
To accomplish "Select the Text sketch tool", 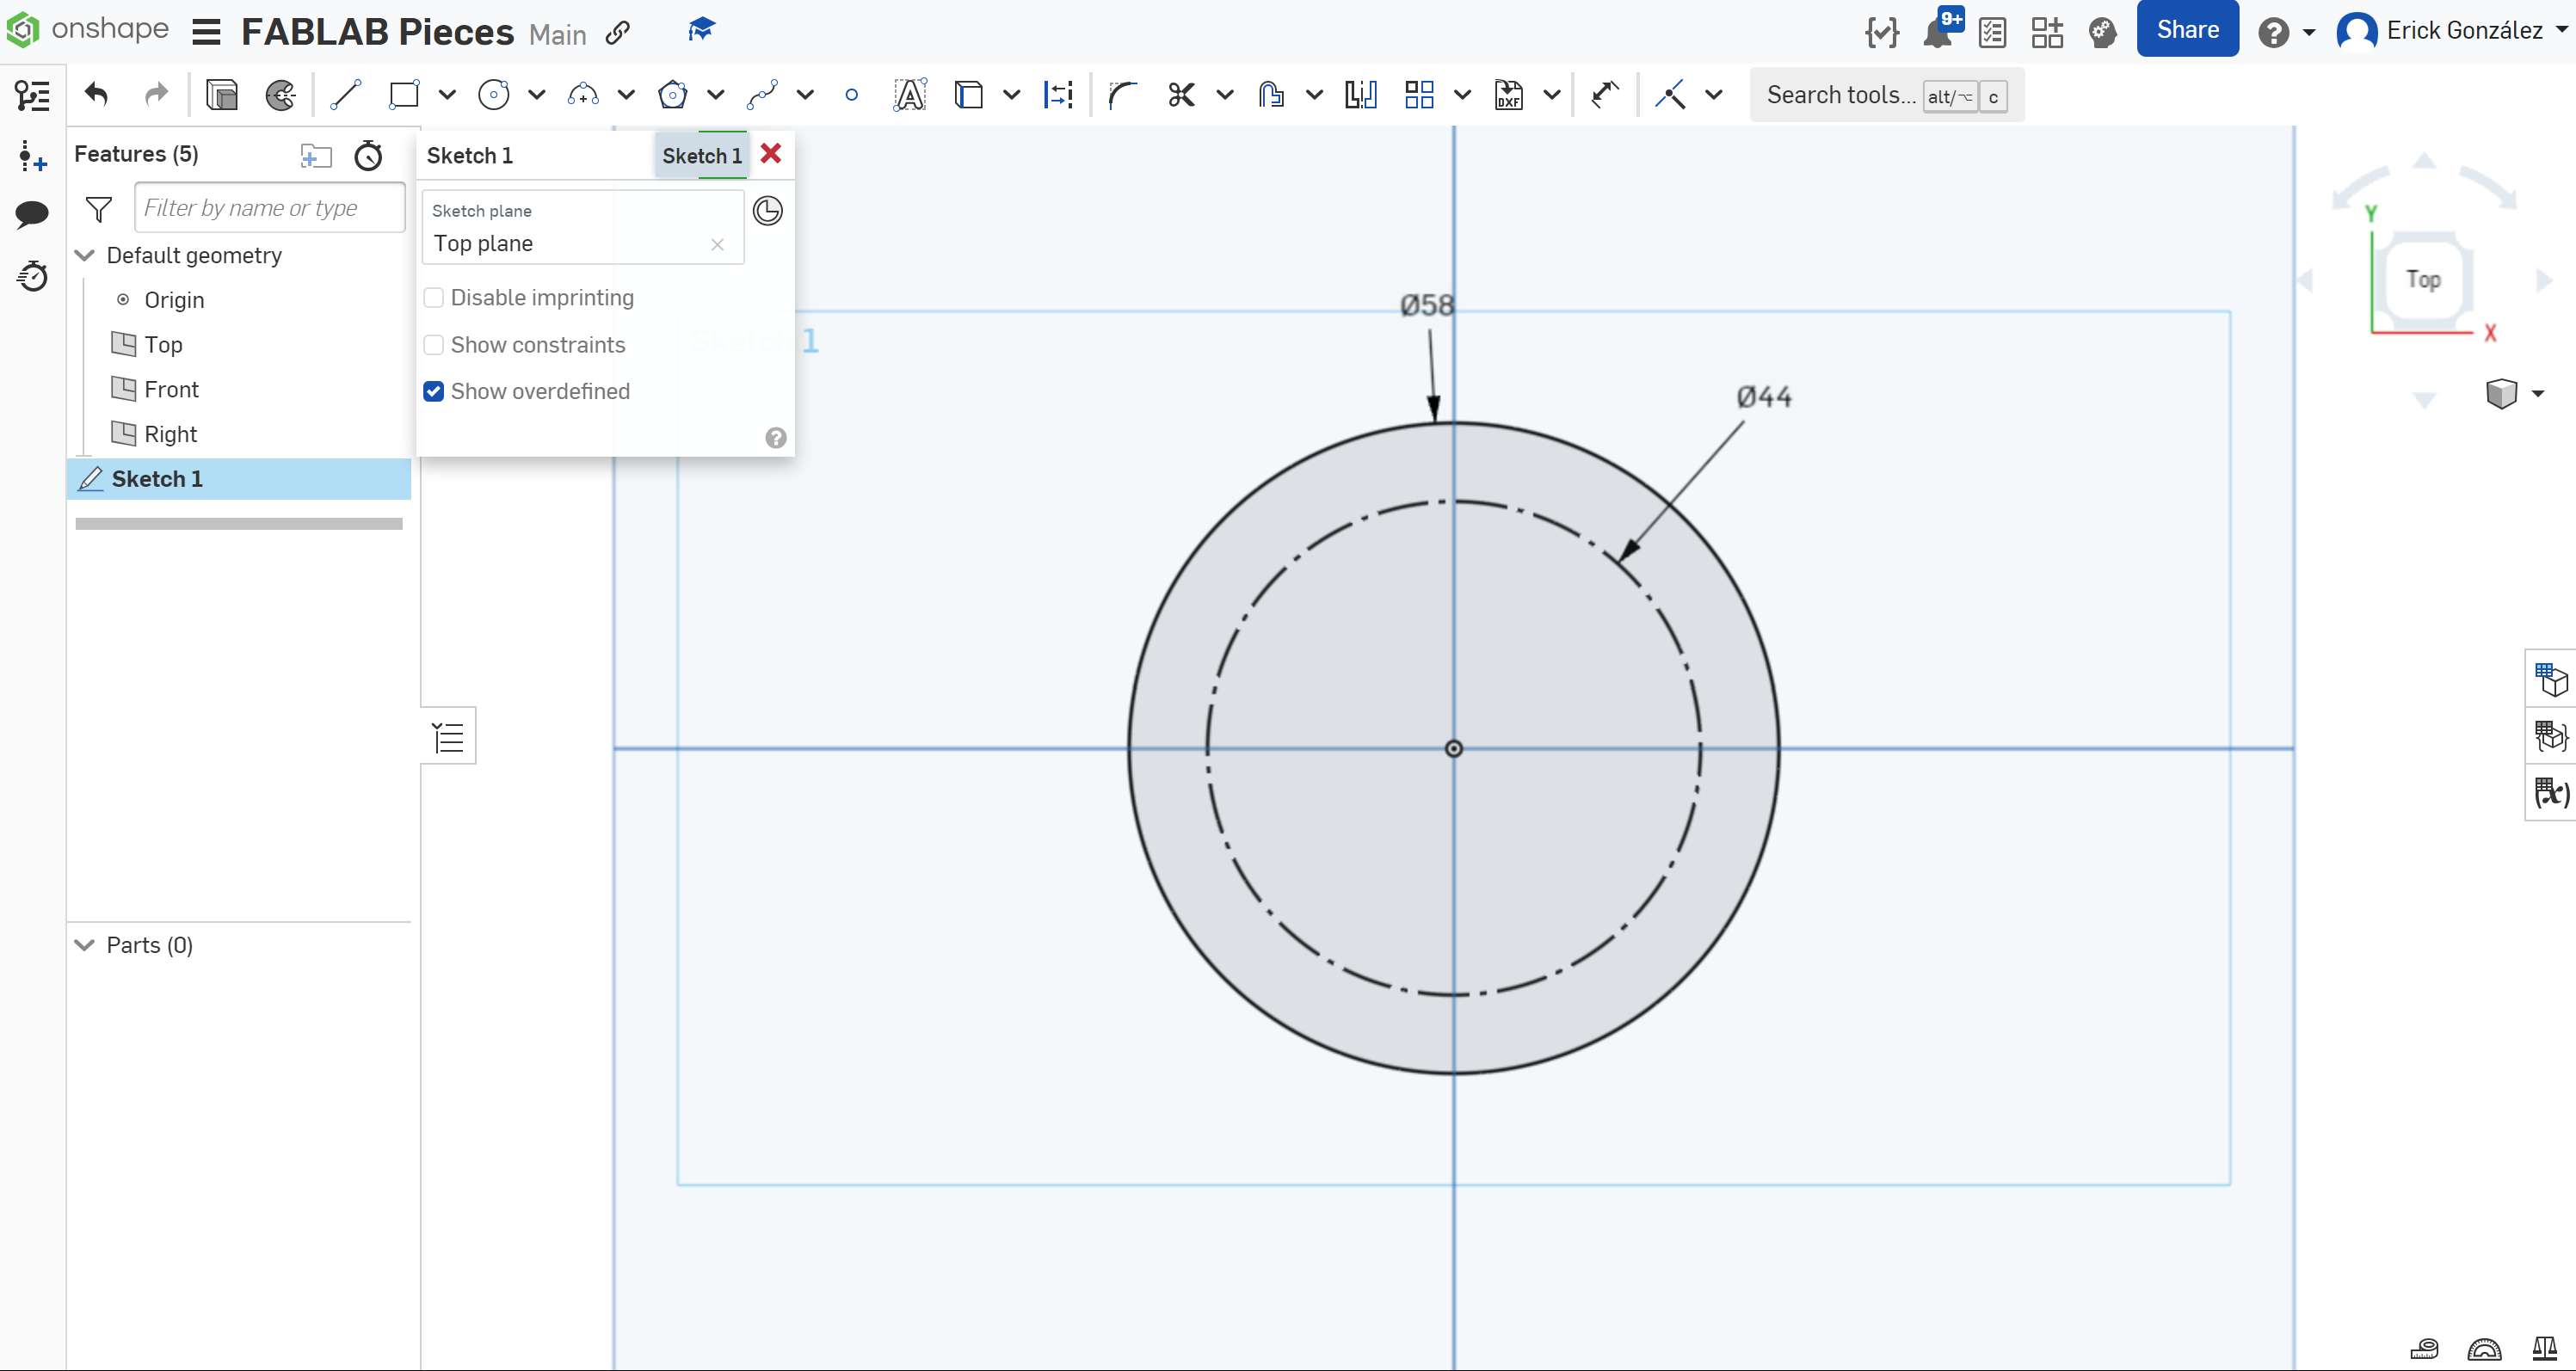I will point(910,95).
